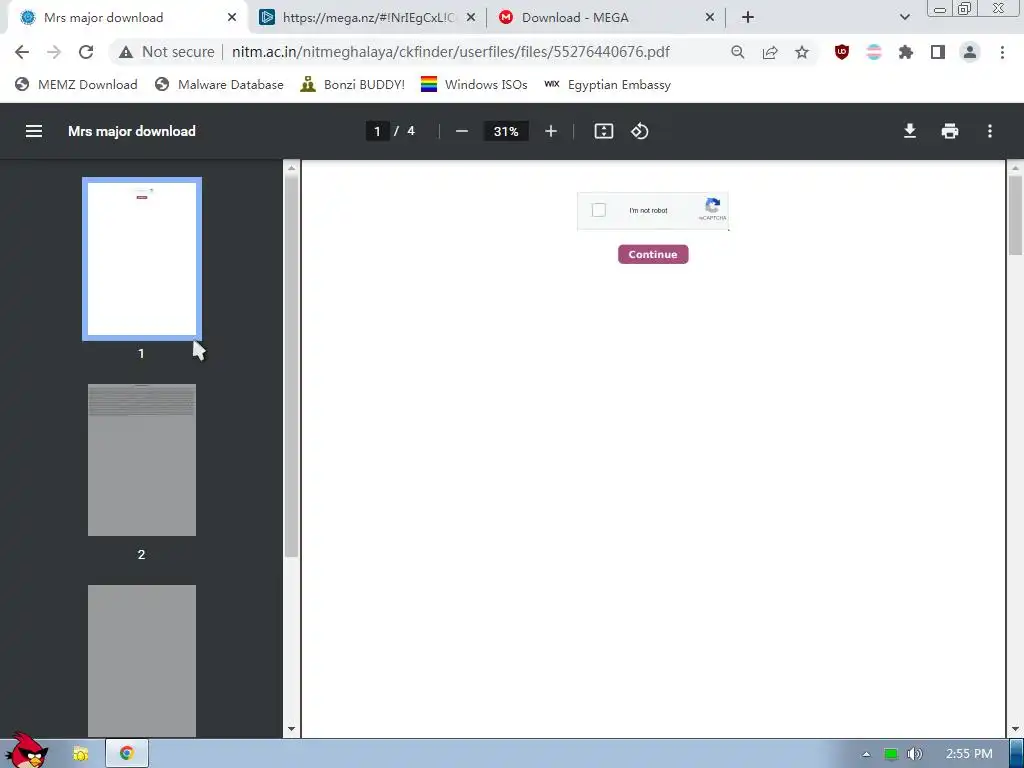
Task: Click the zoom magnifier in address bar
Action: 737,52
